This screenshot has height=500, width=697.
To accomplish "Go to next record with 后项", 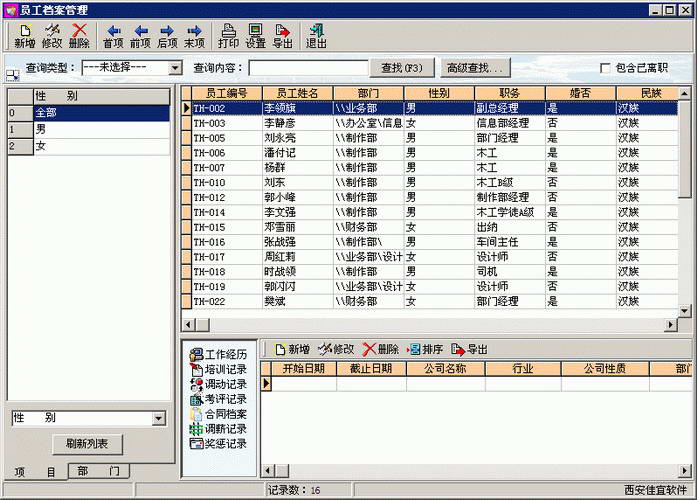I will pyautogui.click(x=167, y=36).
